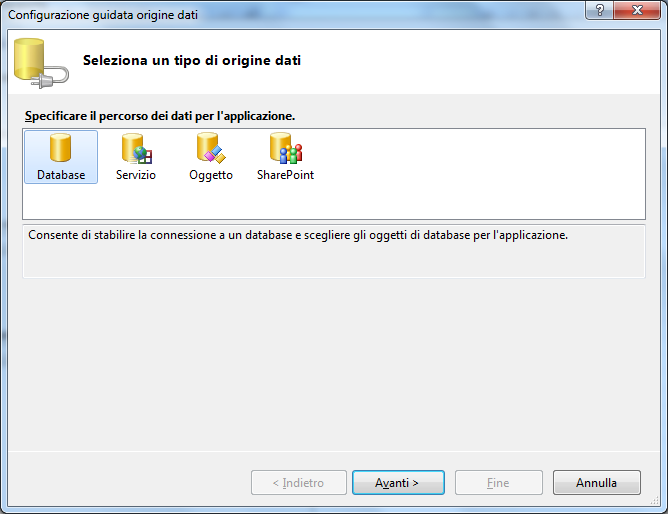
Task: Open help with the question mark button
Action: (x=599, y=10)
